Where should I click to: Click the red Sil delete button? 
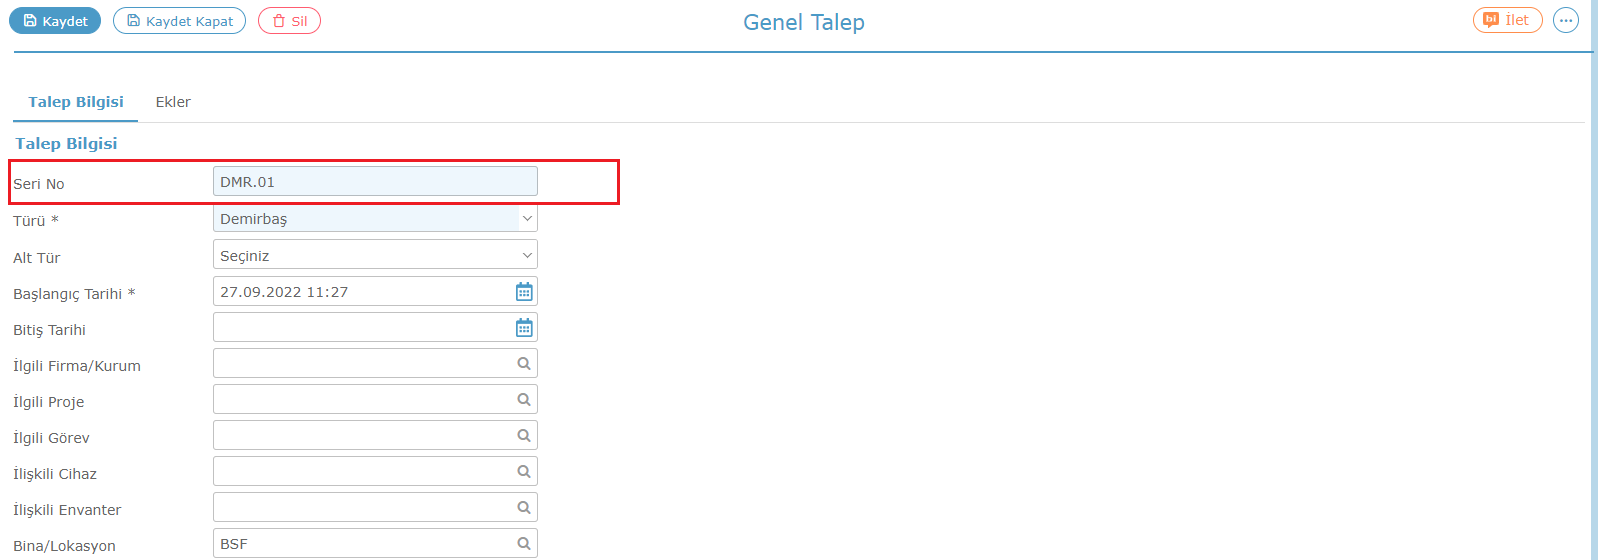point(289,21)
